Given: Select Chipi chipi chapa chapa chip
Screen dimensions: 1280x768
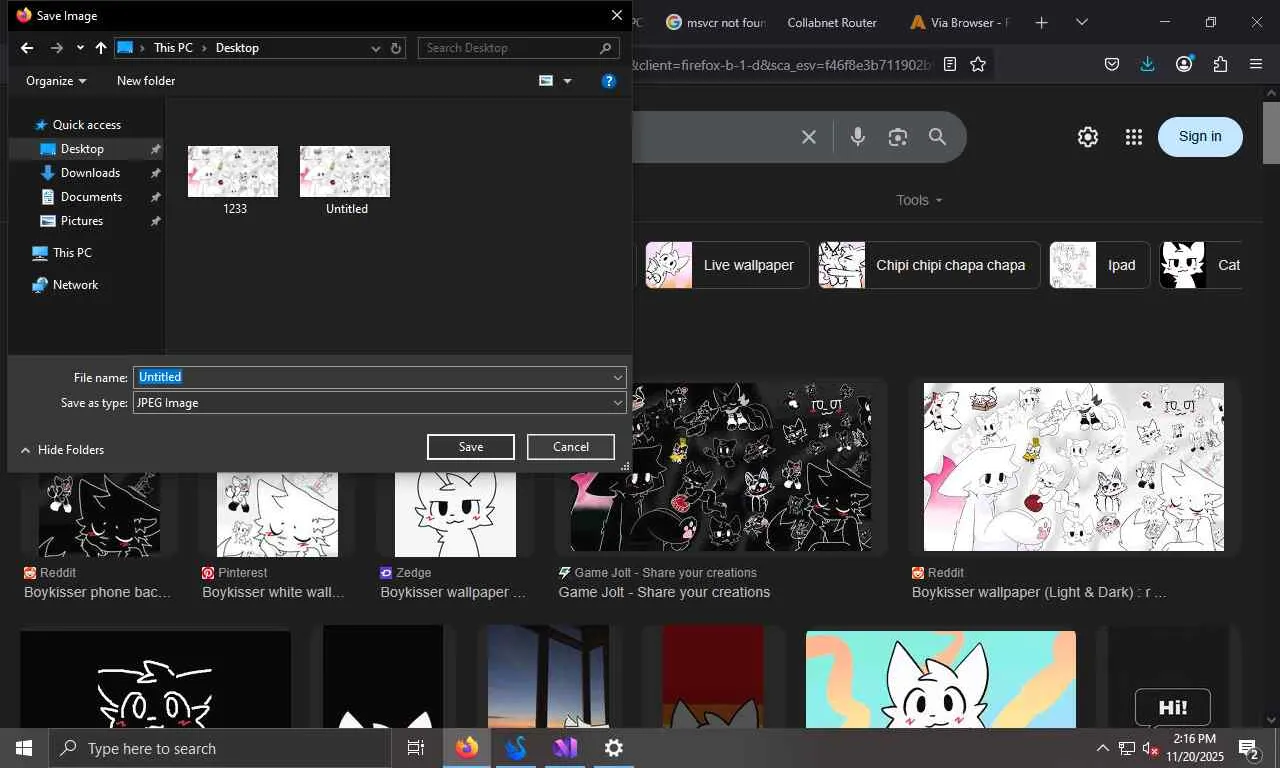Looking at the screenshot, I should (x=929, y=265).
